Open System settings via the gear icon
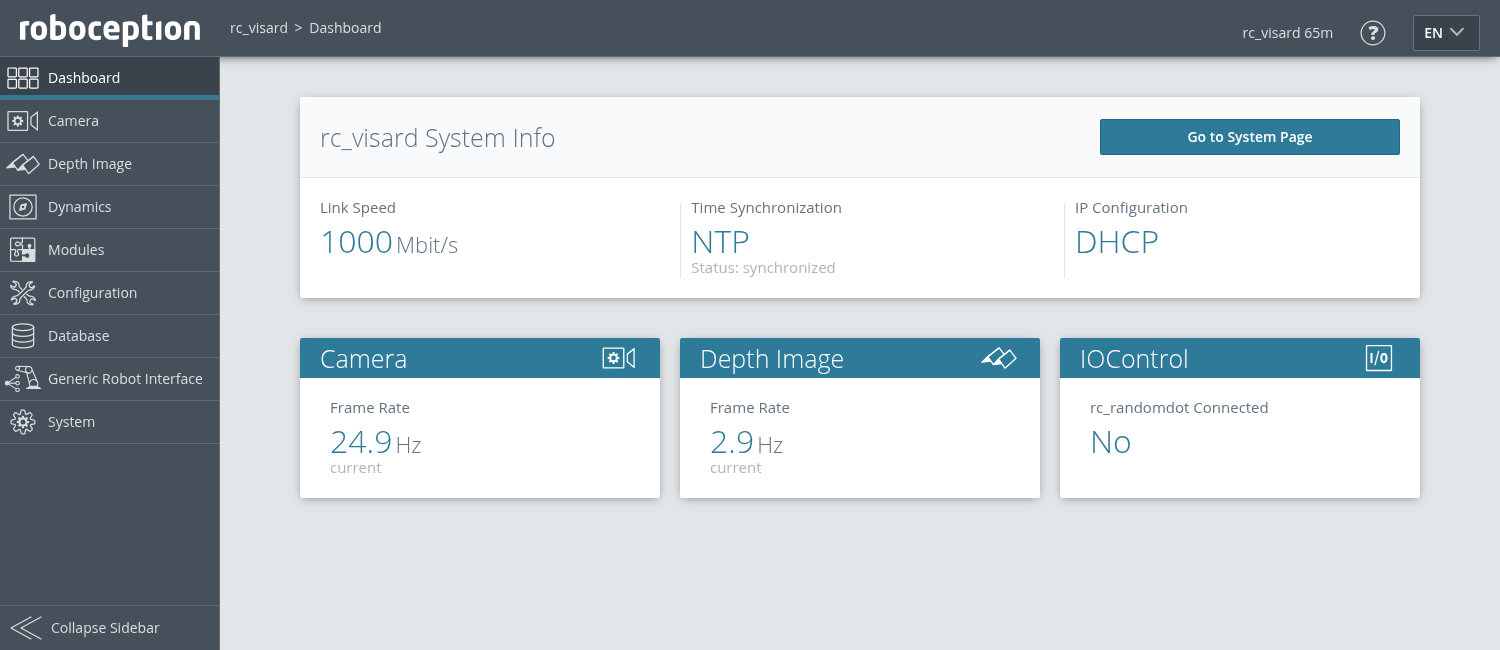Screen dimensions: 1500x650 pos(23,421)
